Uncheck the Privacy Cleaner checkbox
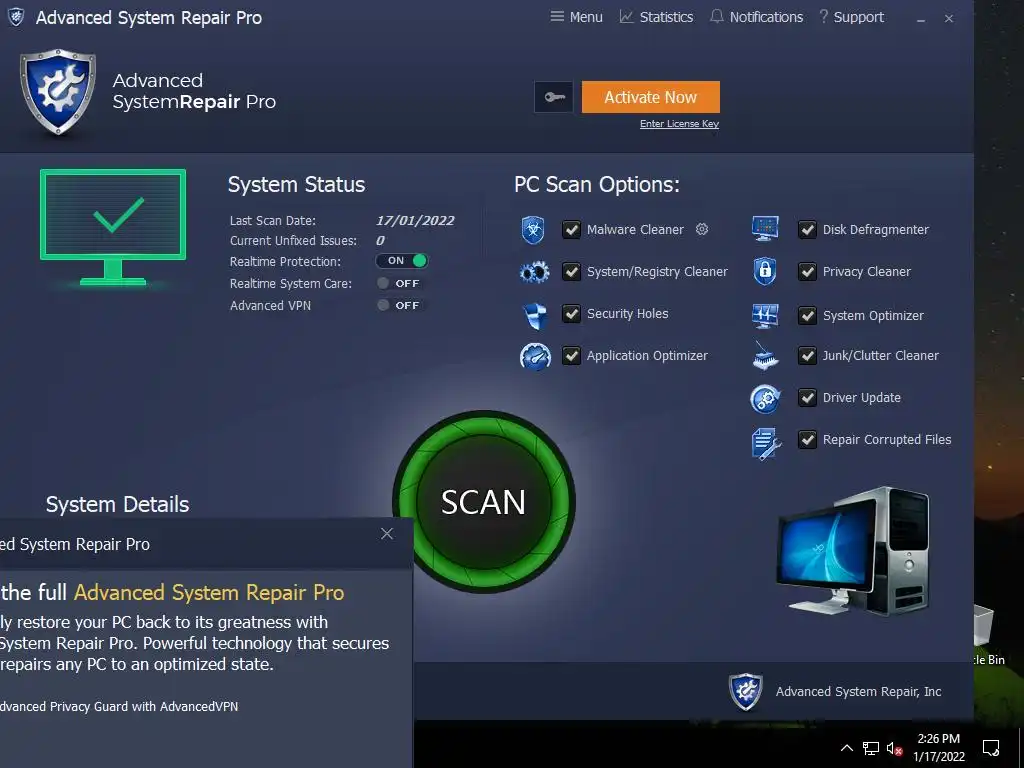The height and width of the screenshot is (768, 1024). [x=808, y=272]
